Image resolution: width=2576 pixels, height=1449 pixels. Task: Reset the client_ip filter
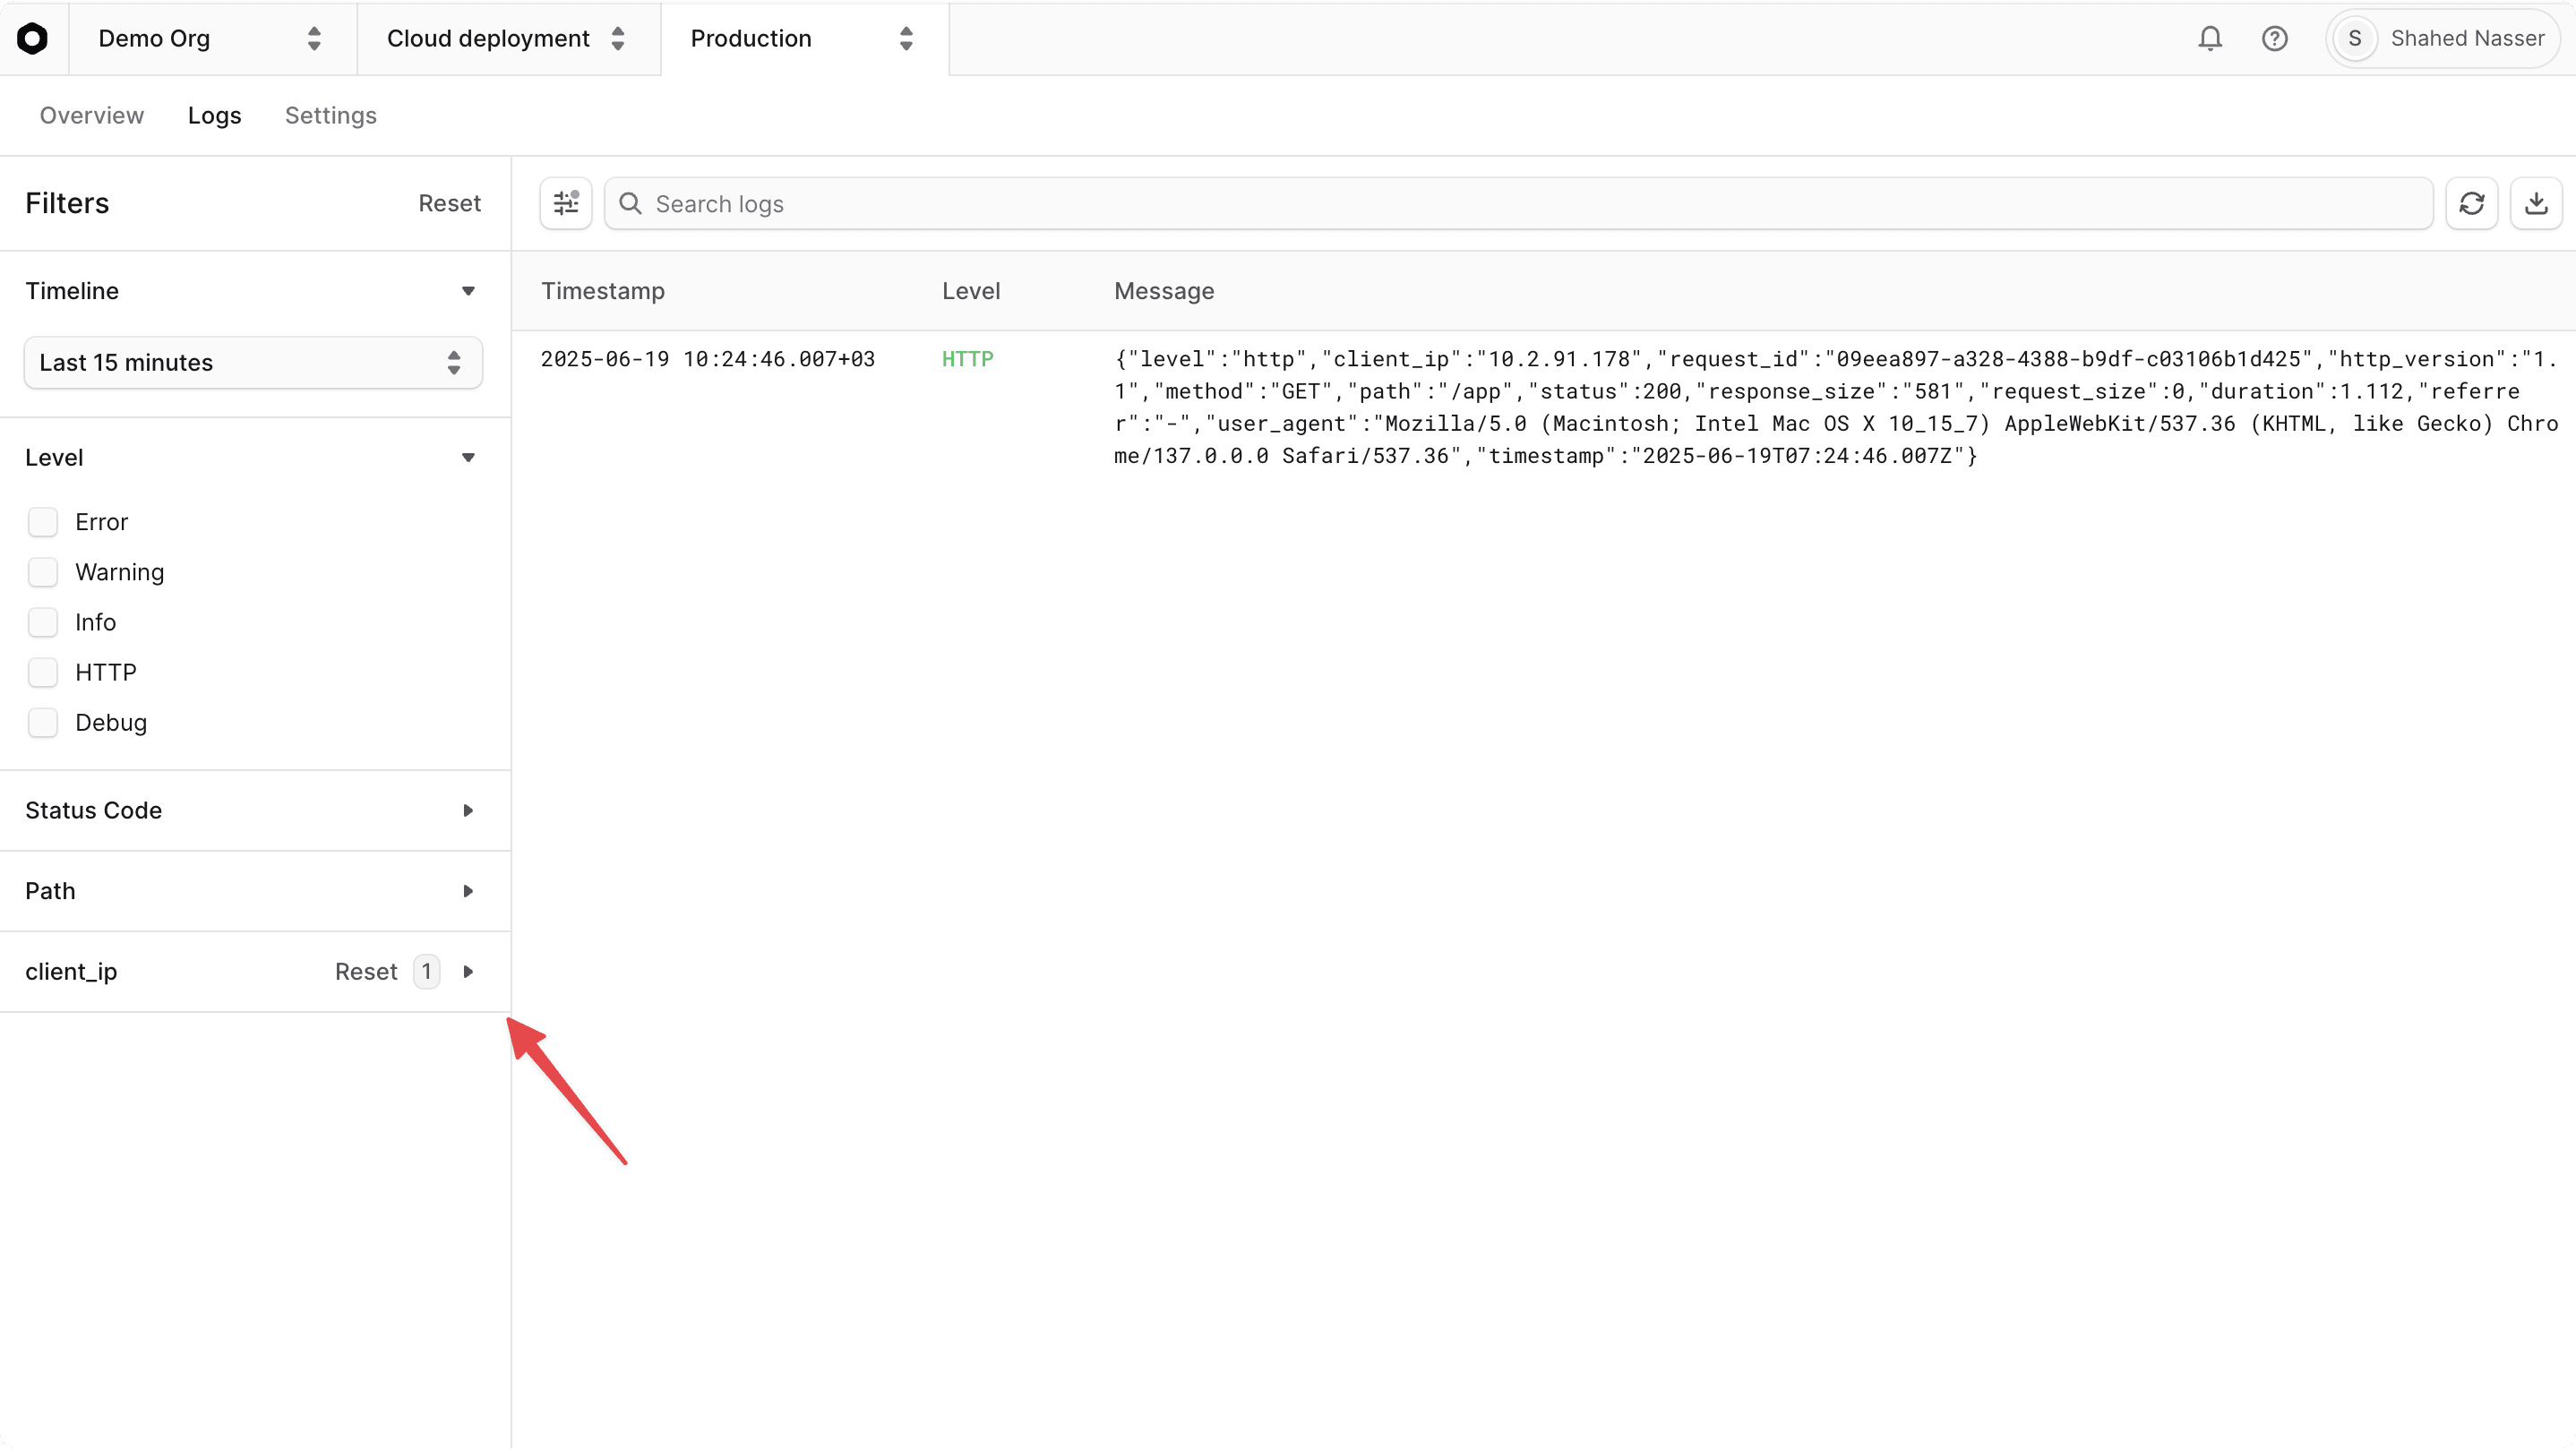[x=365, y=971]
